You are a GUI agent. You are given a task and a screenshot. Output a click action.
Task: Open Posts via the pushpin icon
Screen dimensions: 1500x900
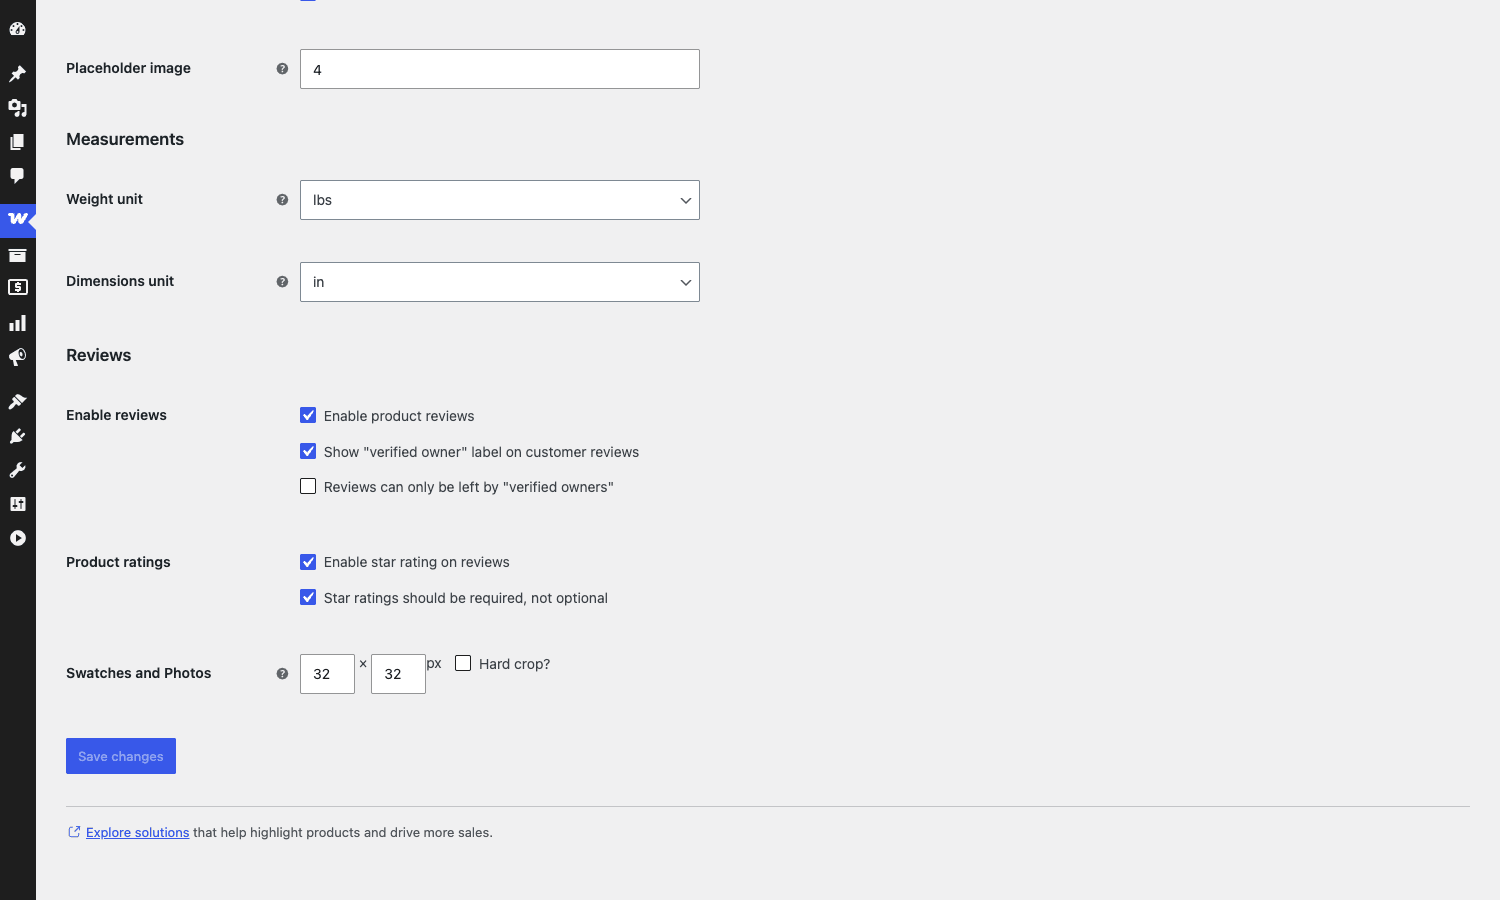(17, 74)
